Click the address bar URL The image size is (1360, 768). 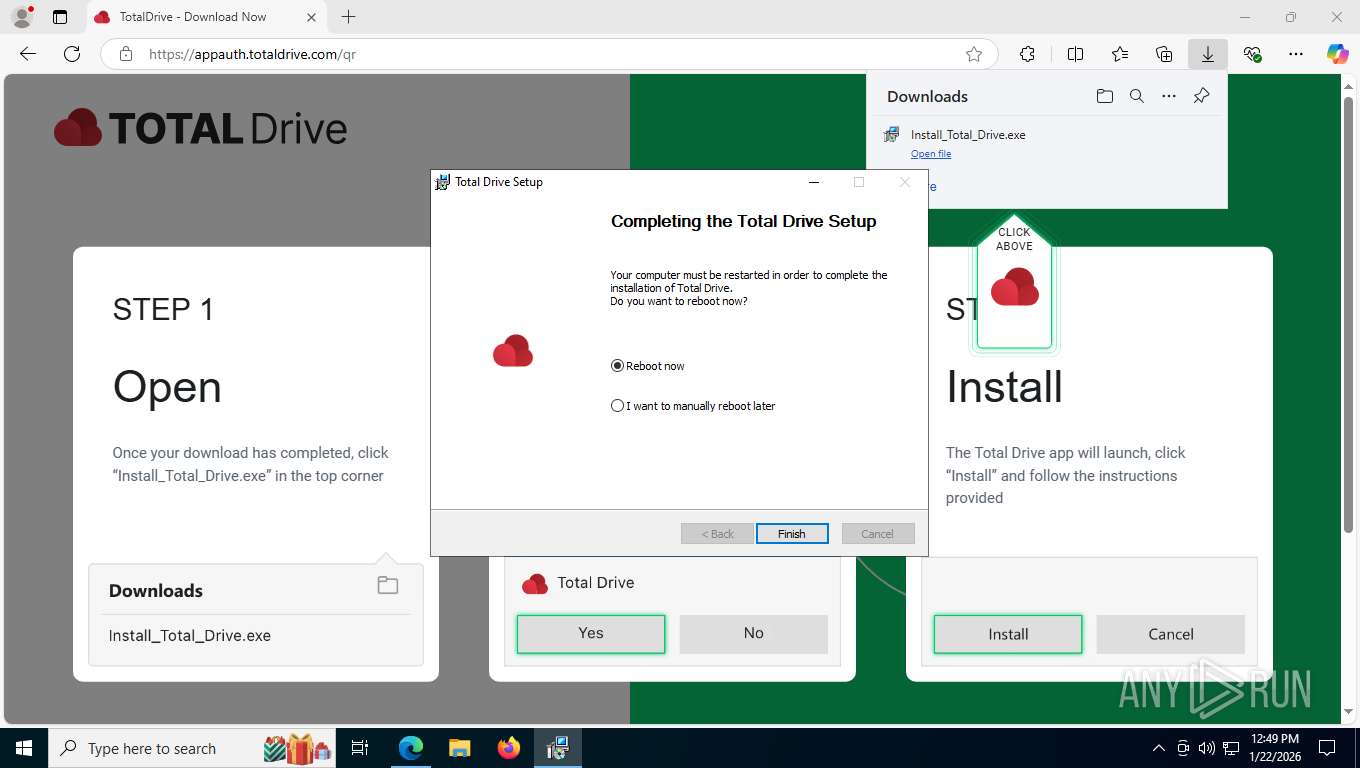click(x=253, y=54)
